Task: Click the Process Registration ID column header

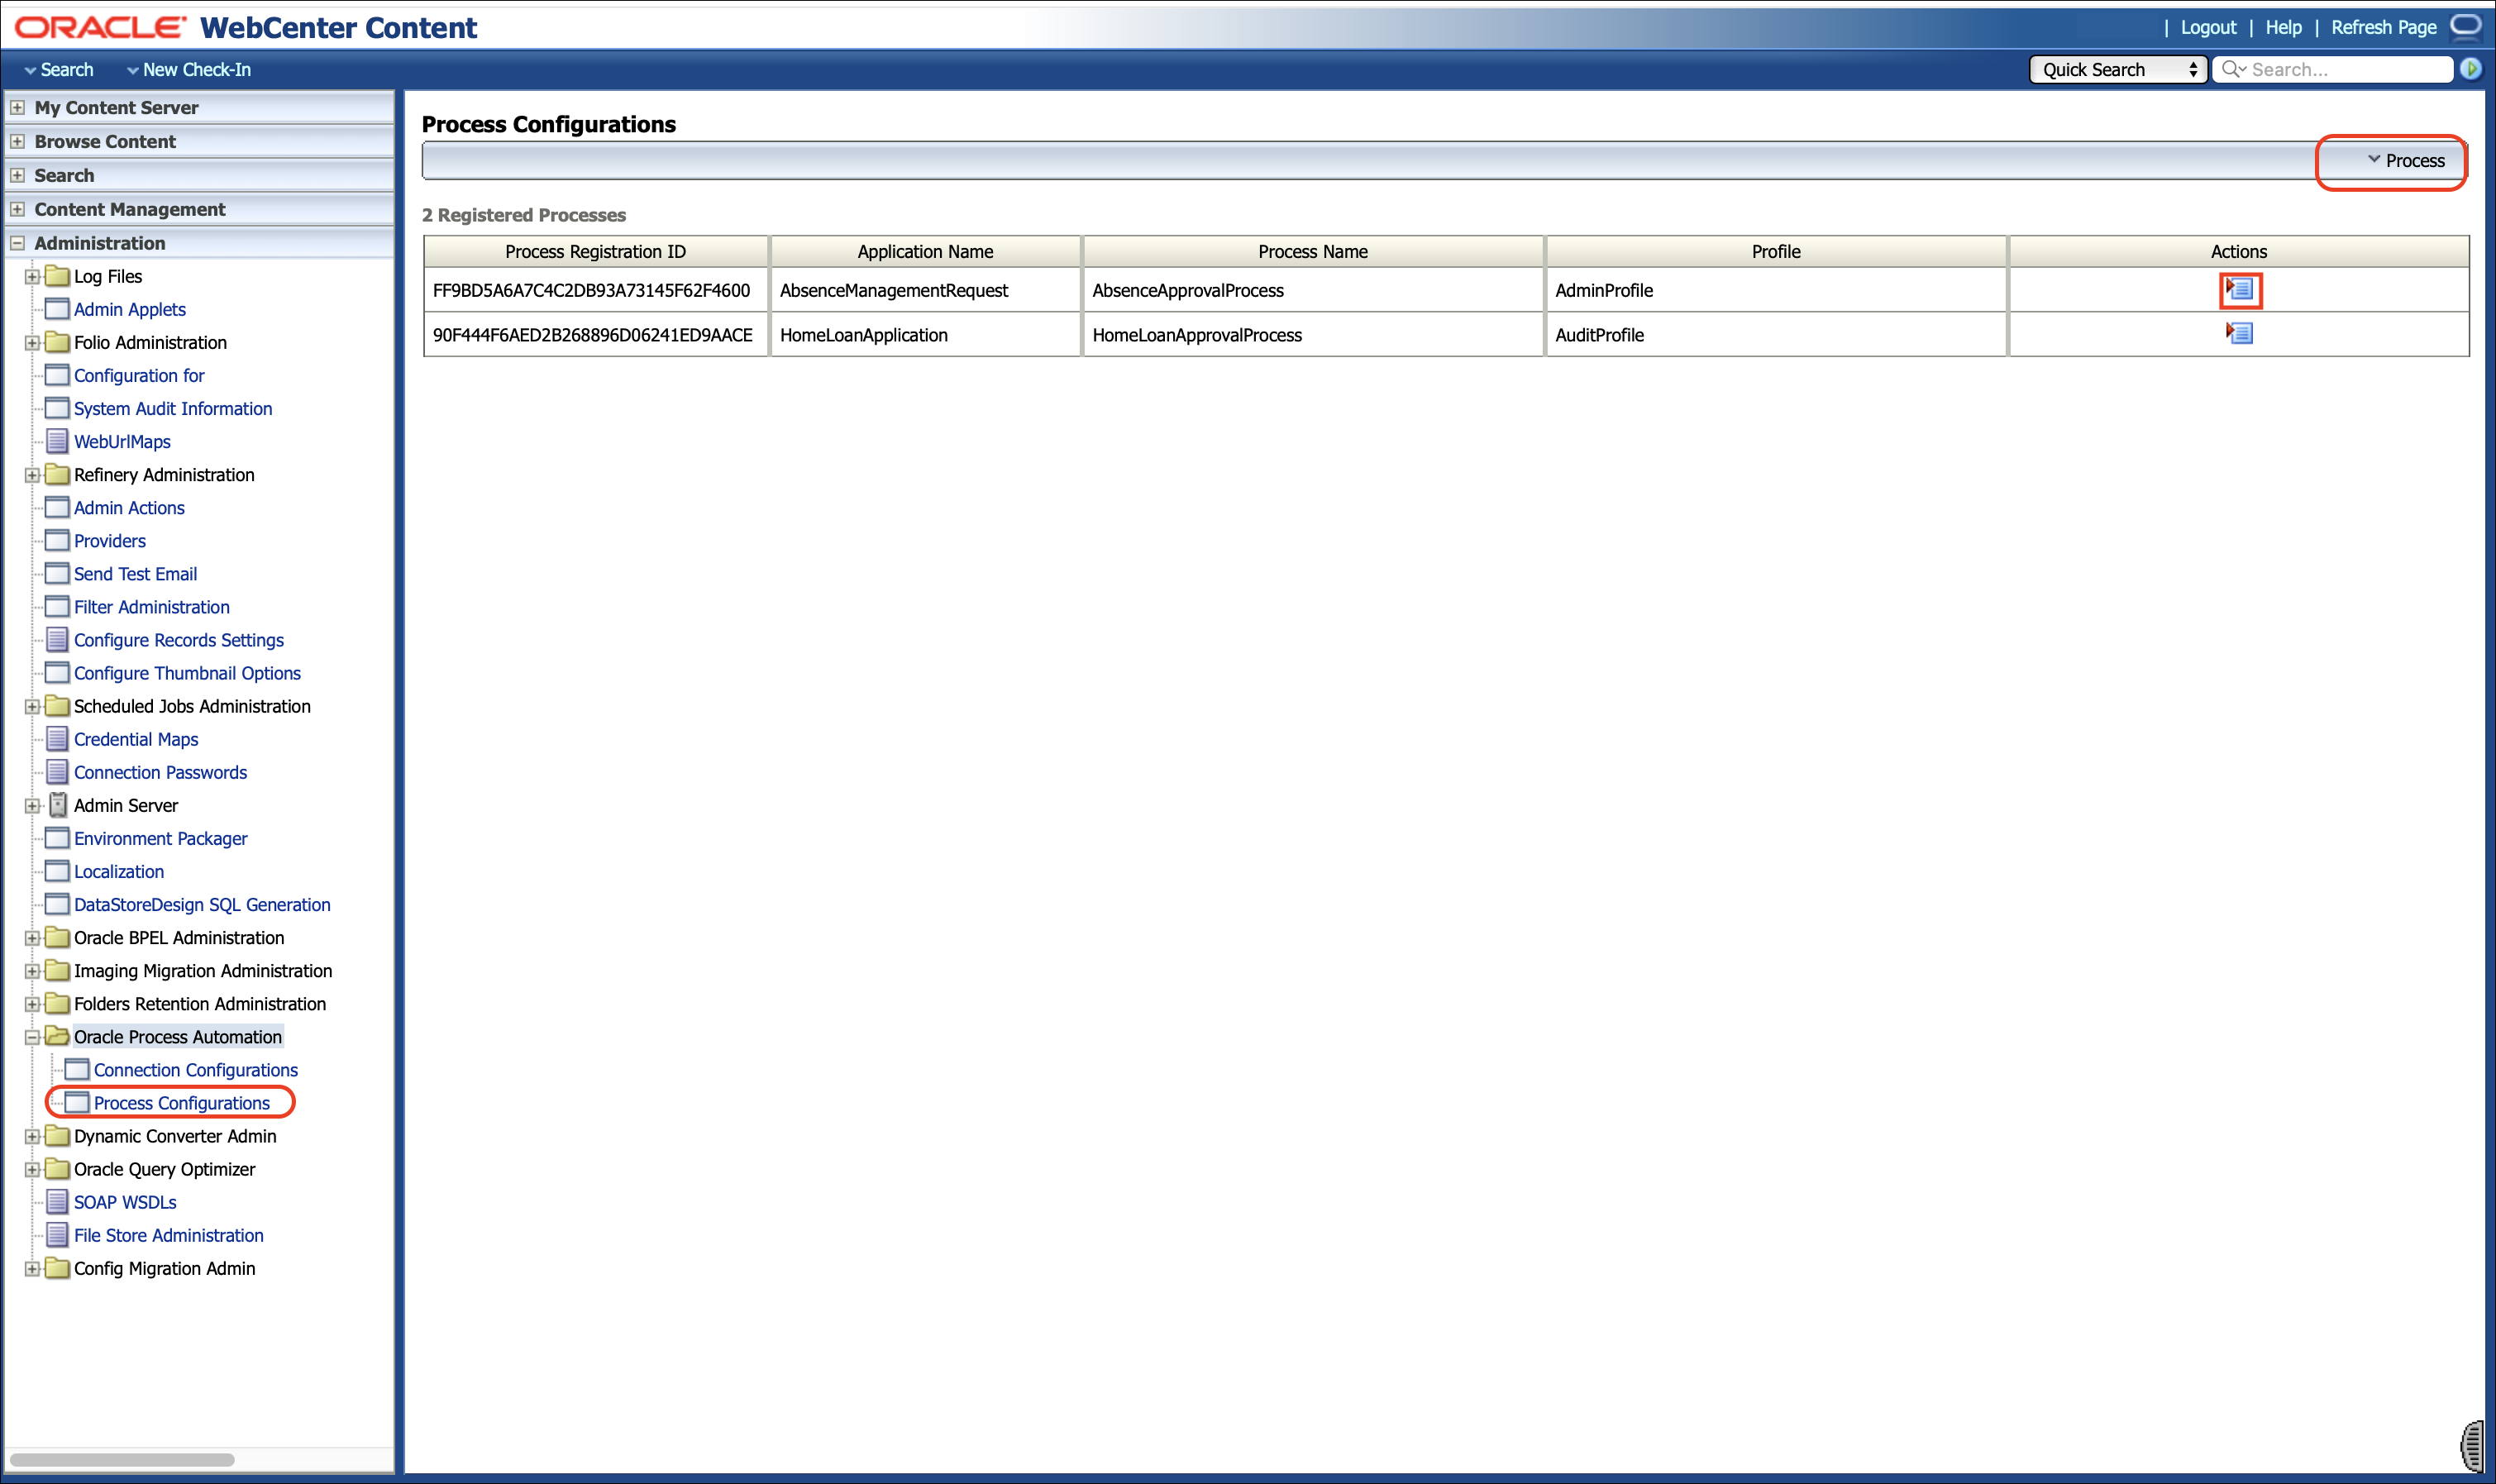Action: 595,251
